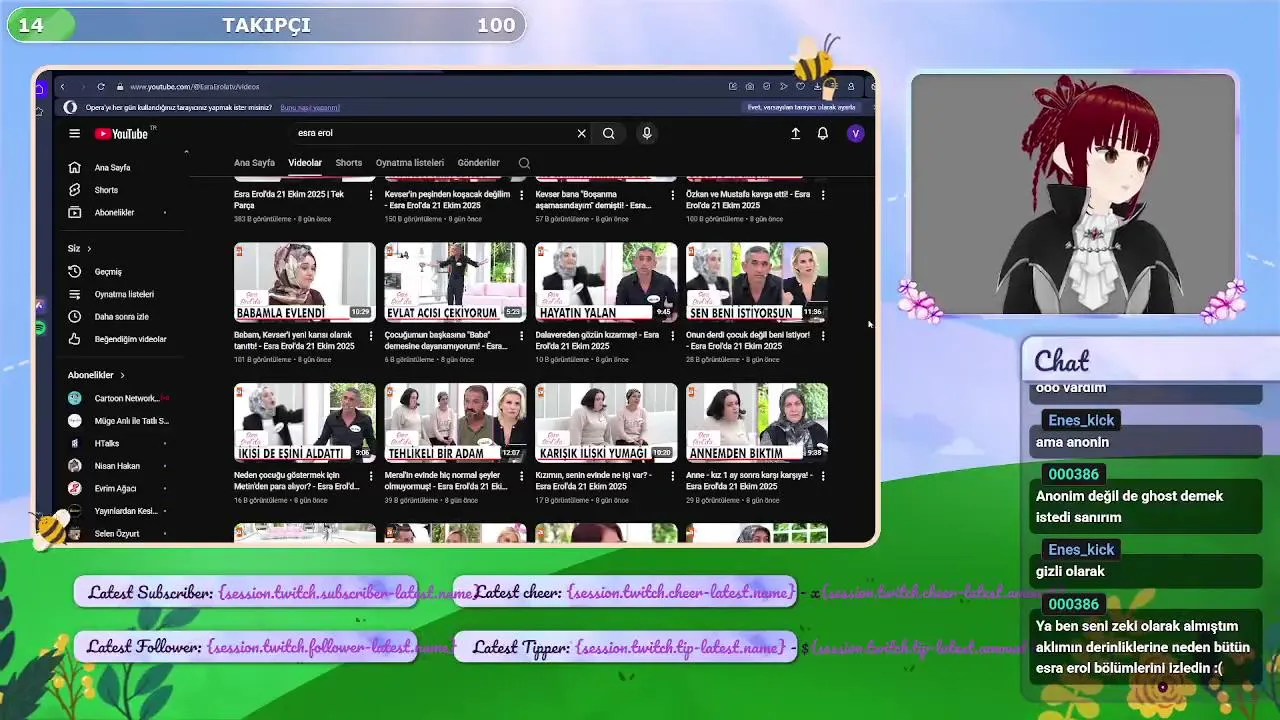Open the notifications bell
Screen dimensions: 1280x720
tap(823, 133)
